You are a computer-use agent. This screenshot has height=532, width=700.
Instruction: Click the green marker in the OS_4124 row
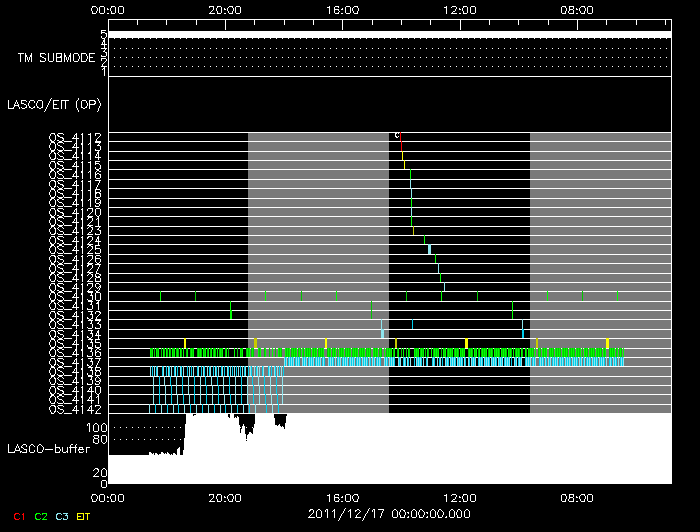click(x=425, y=240)
